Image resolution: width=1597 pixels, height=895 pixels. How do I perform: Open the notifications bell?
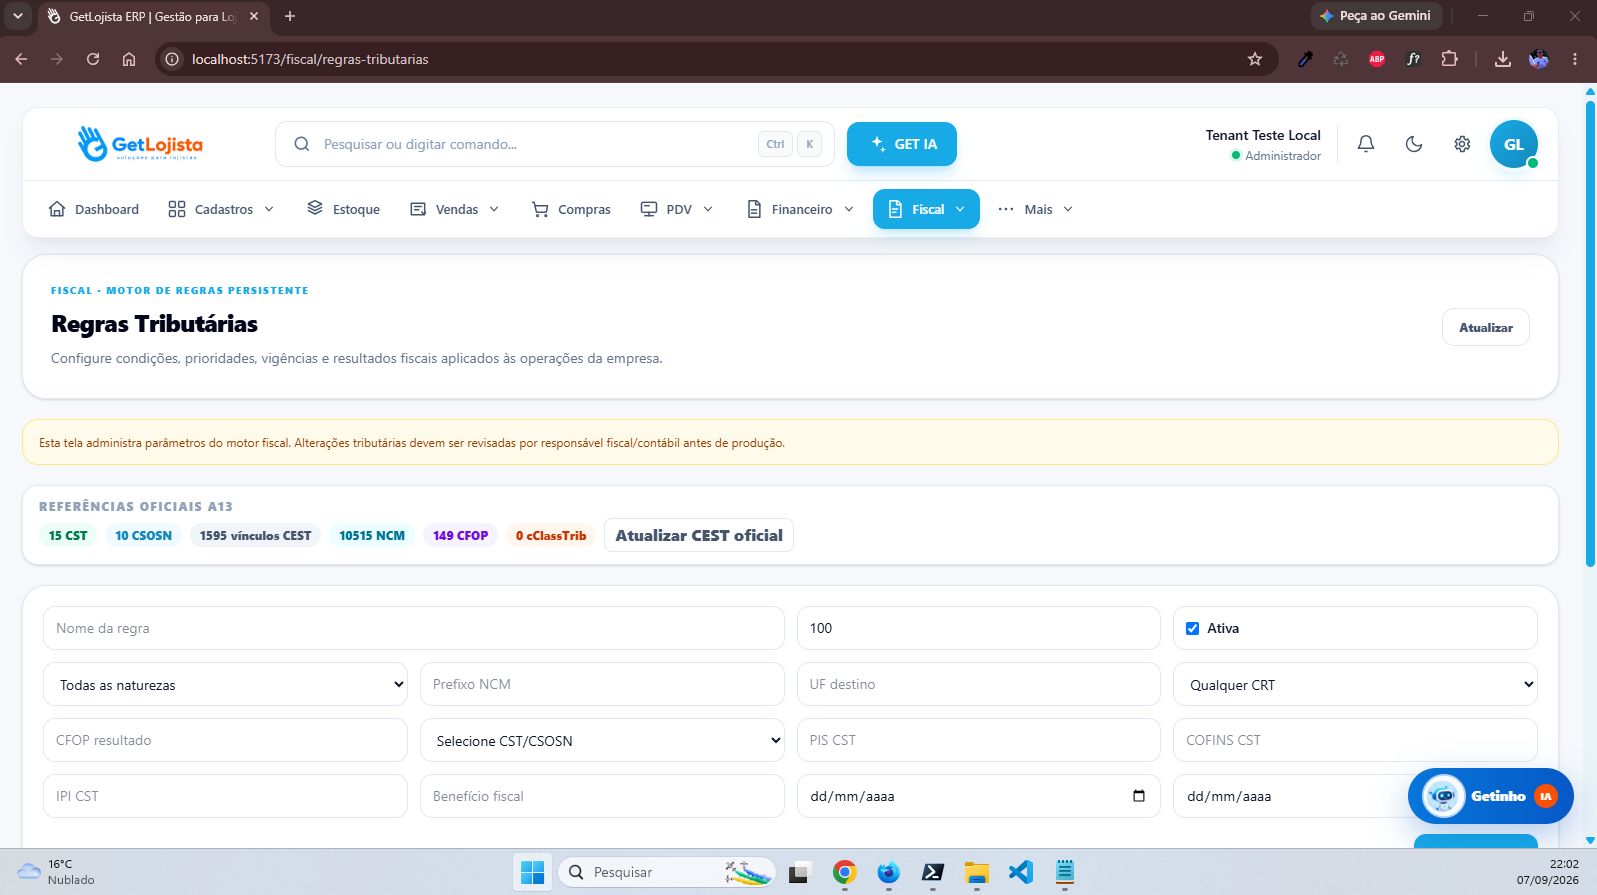(1365, 144)
